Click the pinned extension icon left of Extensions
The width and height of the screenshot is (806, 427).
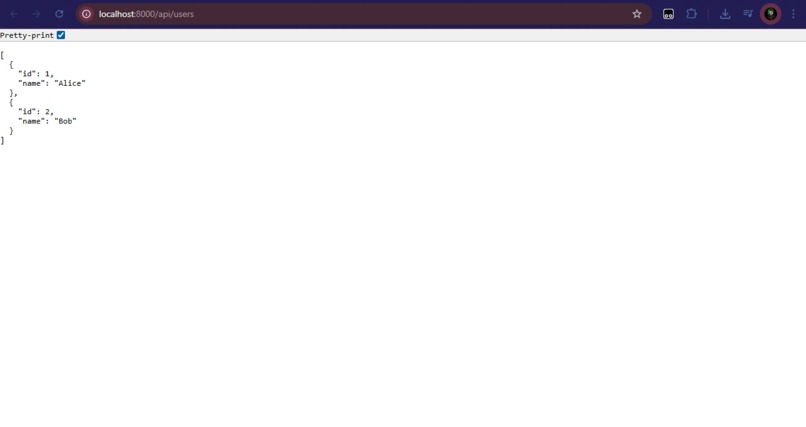coord(668,14)
